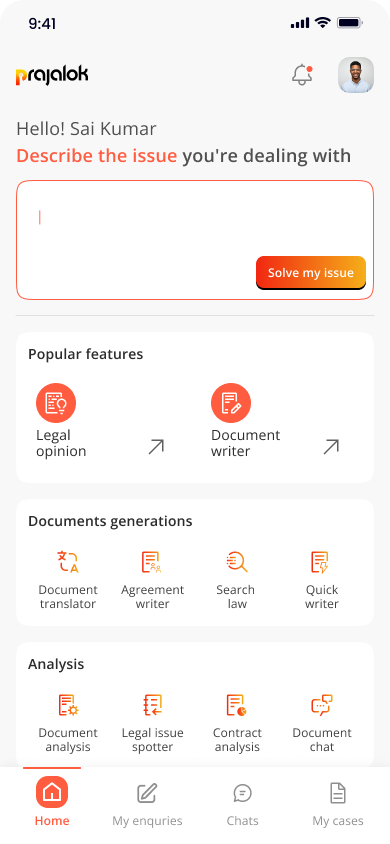
Task: Open the notifications bell
Action: pyautogui.click(x=302, y=75)
